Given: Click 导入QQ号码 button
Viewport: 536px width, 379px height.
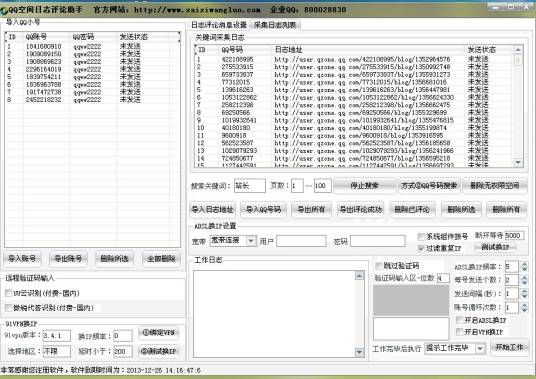Looking at the screenshot, I should click(263, 209).
